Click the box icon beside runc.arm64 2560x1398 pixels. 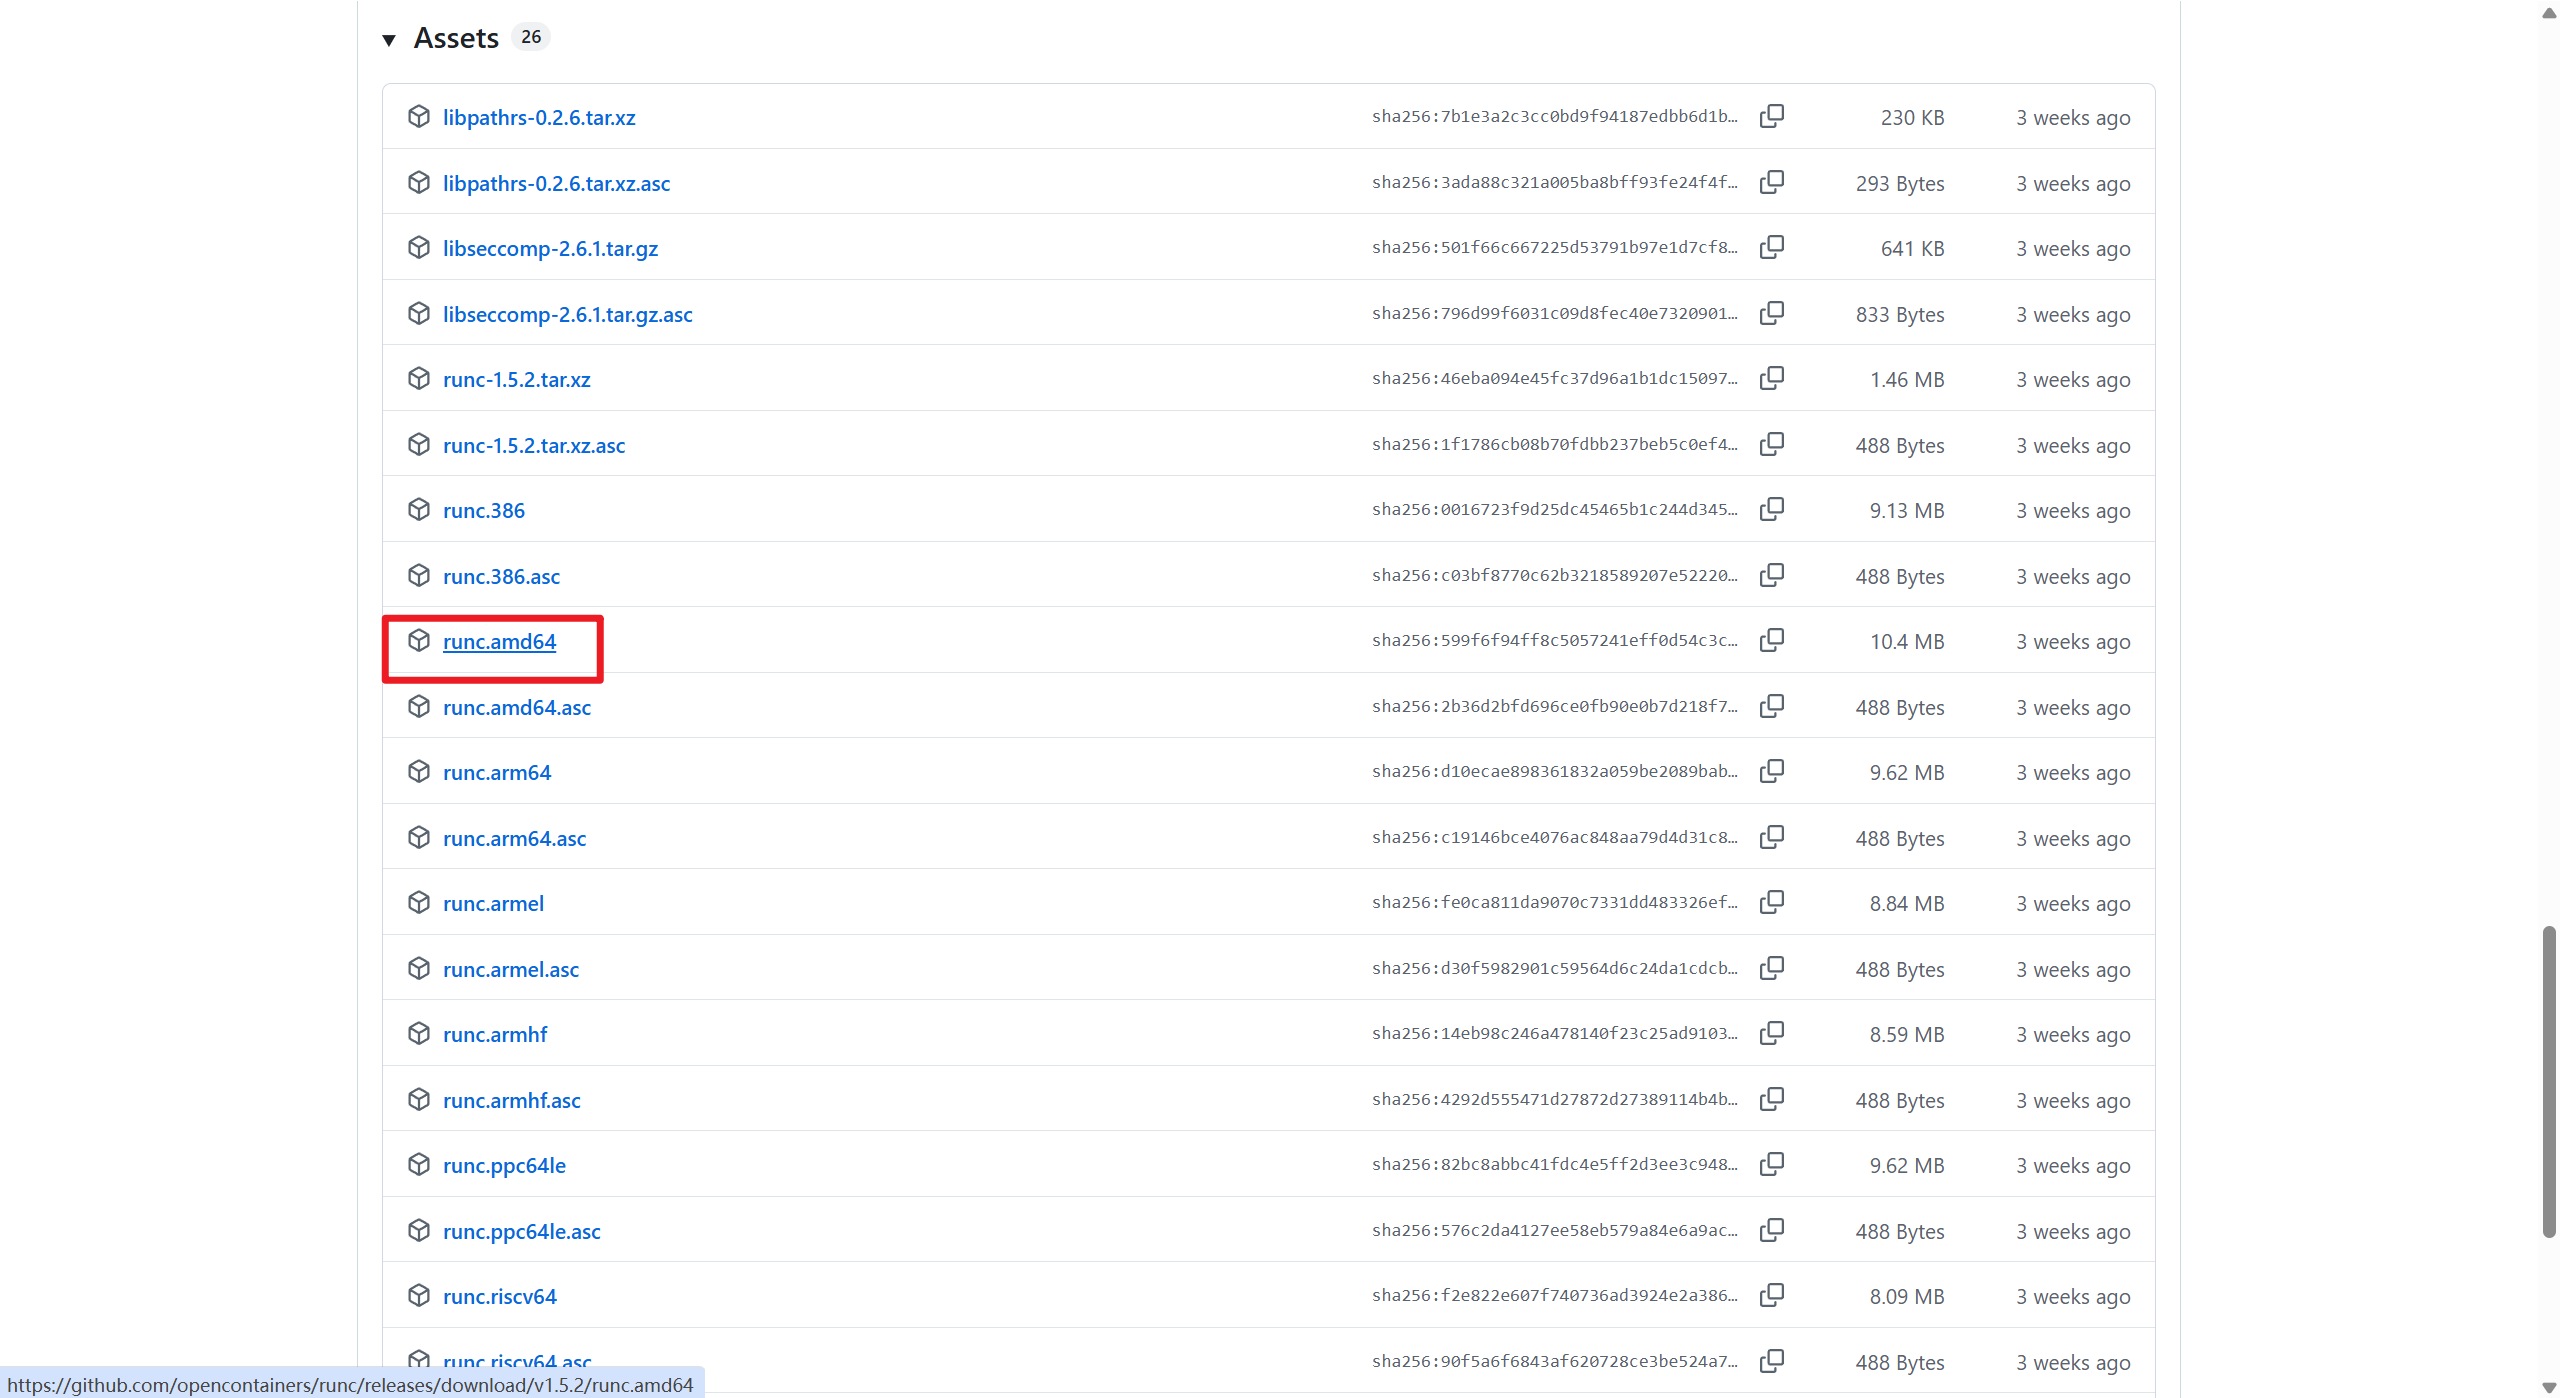pyautogui.click(x=419, y=771)
